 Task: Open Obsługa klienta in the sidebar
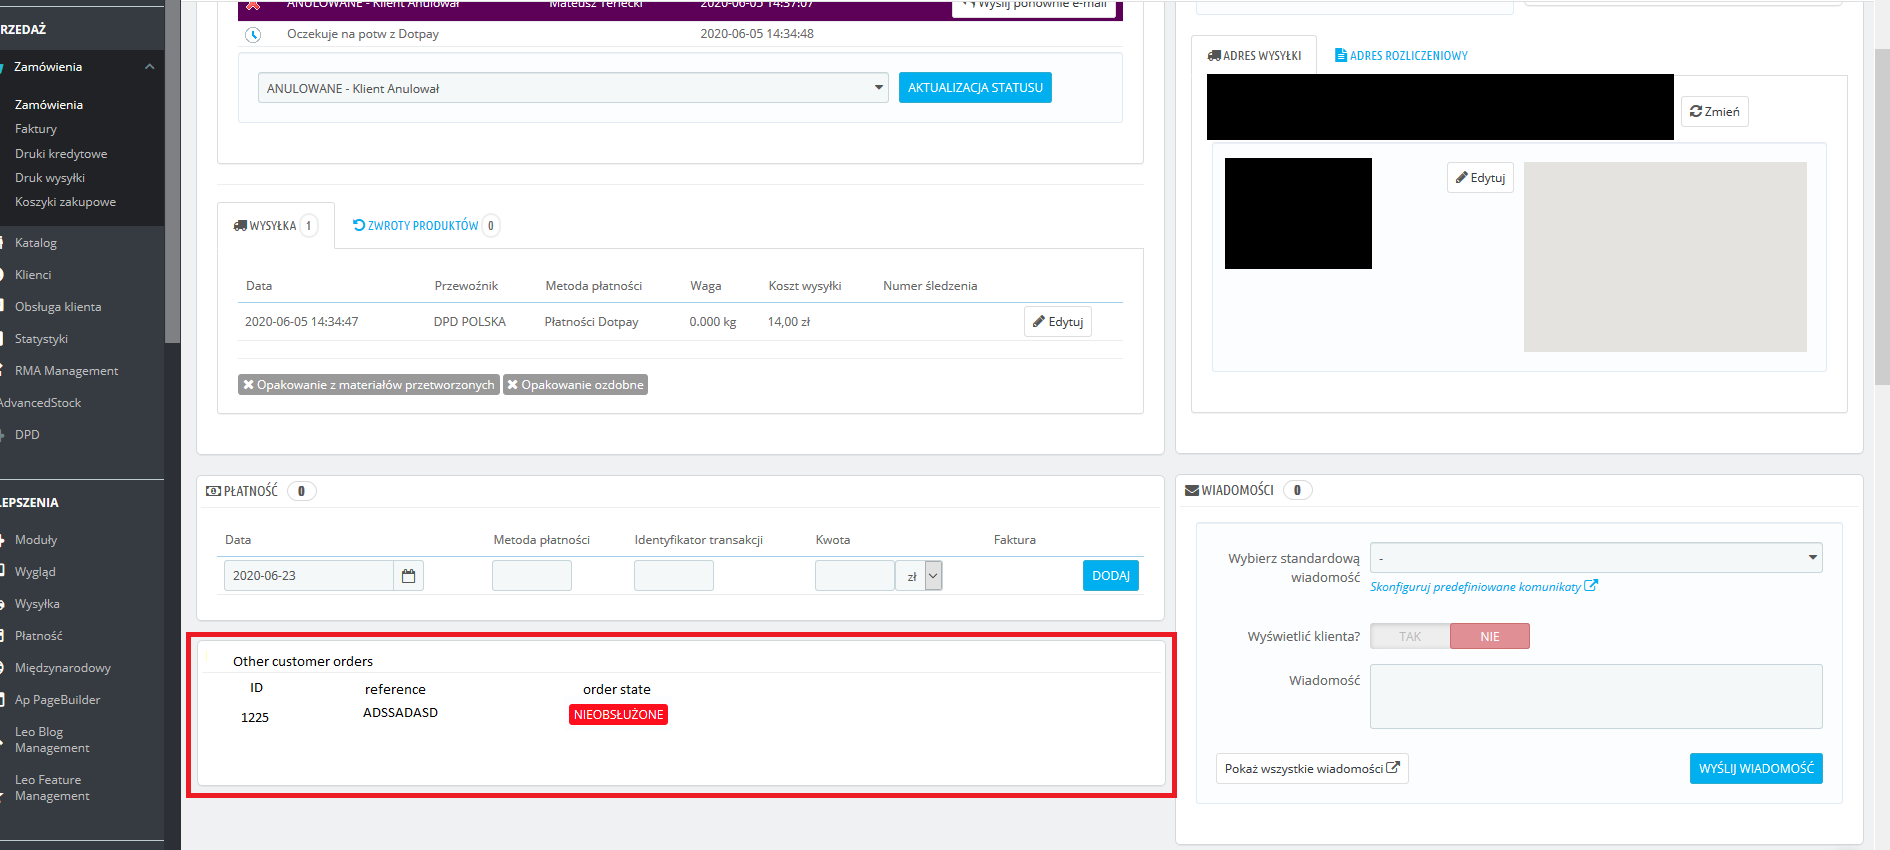(x=58, y=307)
